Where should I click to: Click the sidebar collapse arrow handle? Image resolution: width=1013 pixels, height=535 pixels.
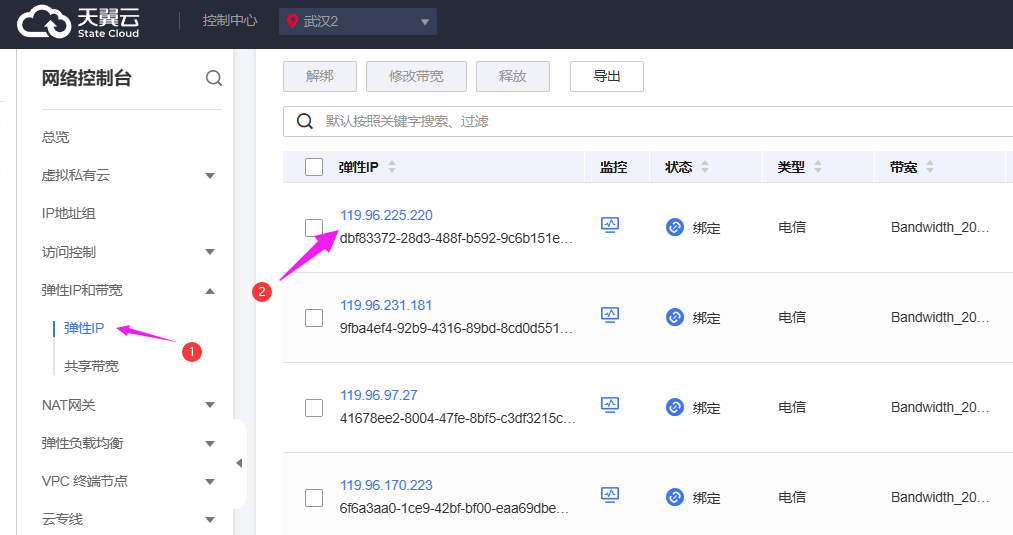pos(239,463)
